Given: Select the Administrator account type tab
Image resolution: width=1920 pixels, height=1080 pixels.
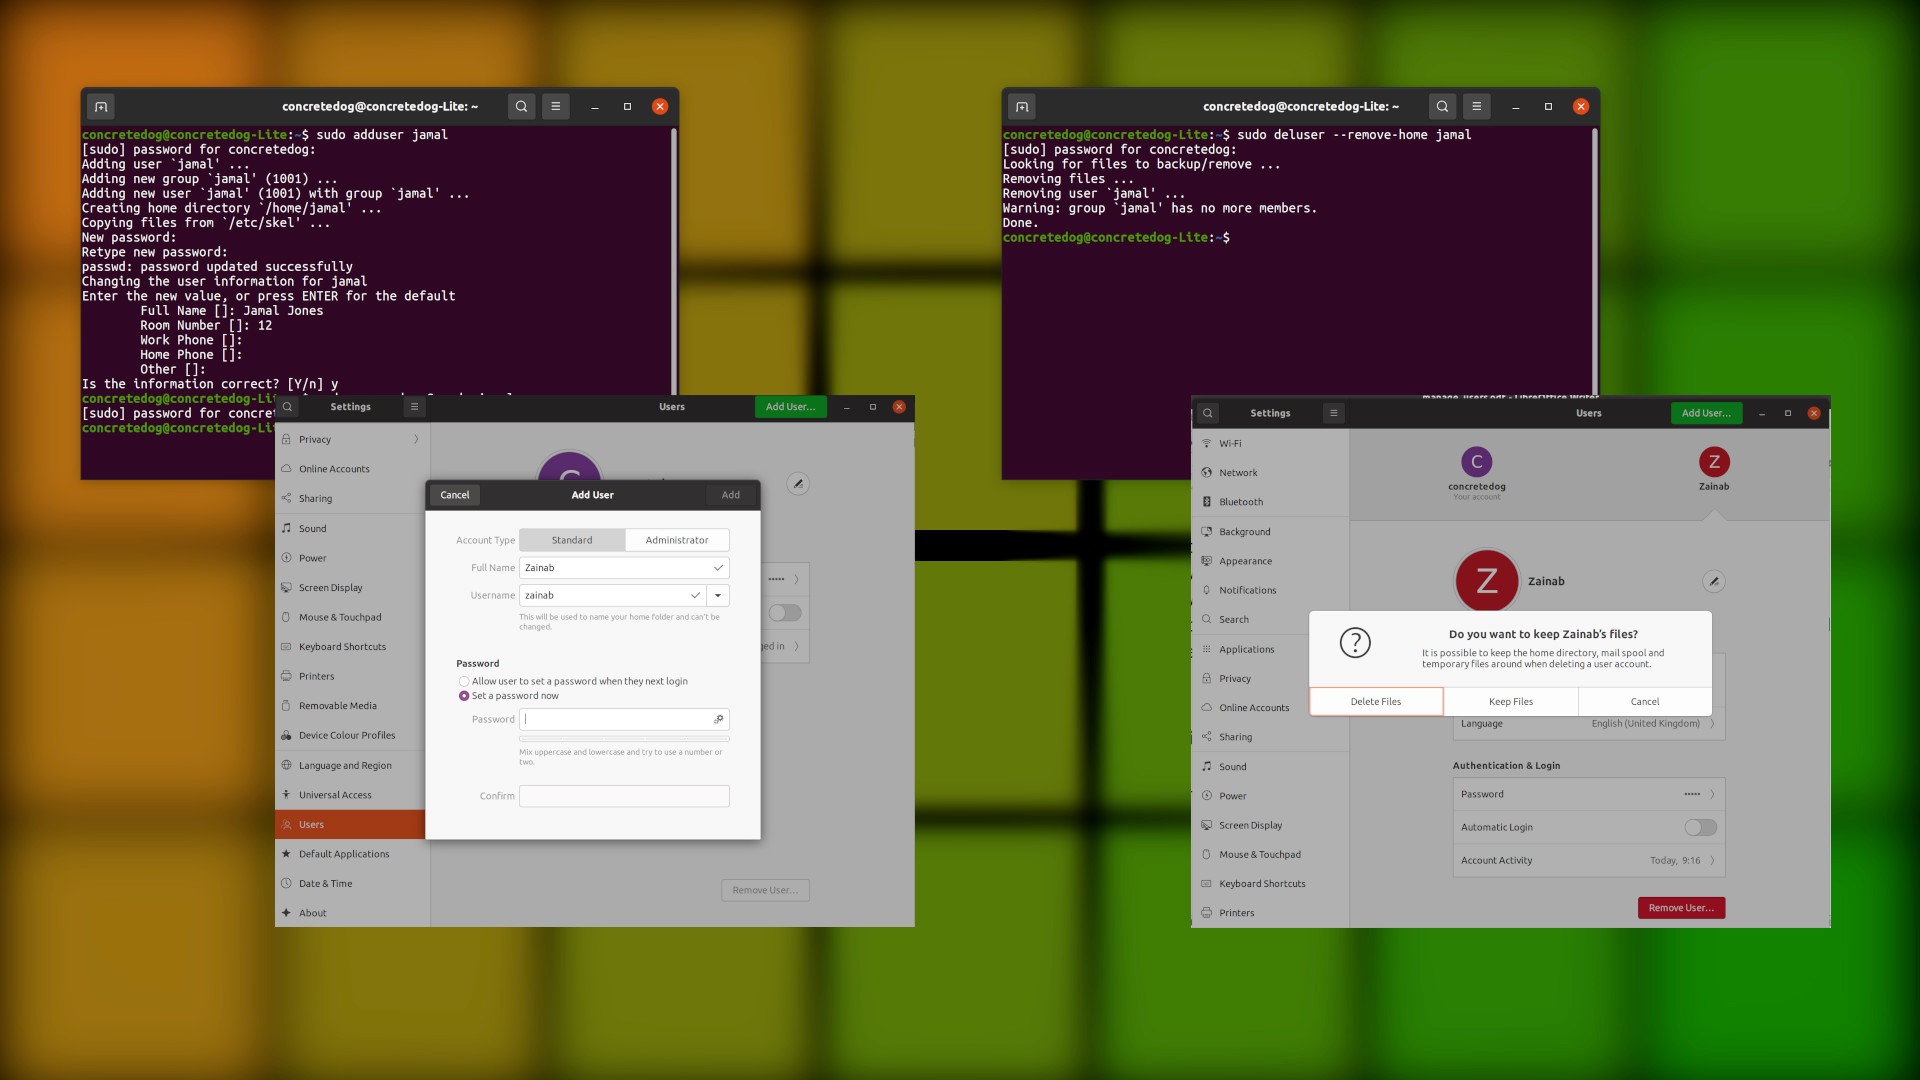Looking at the screenshot, I should 676,539.
